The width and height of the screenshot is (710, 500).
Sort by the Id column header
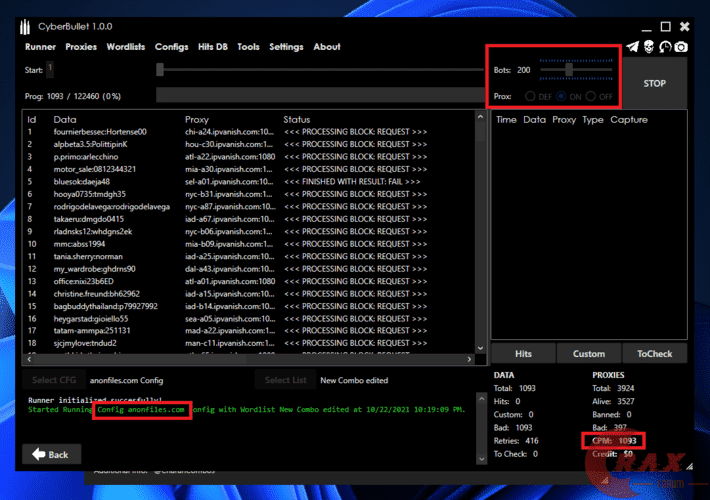[32, 120]
